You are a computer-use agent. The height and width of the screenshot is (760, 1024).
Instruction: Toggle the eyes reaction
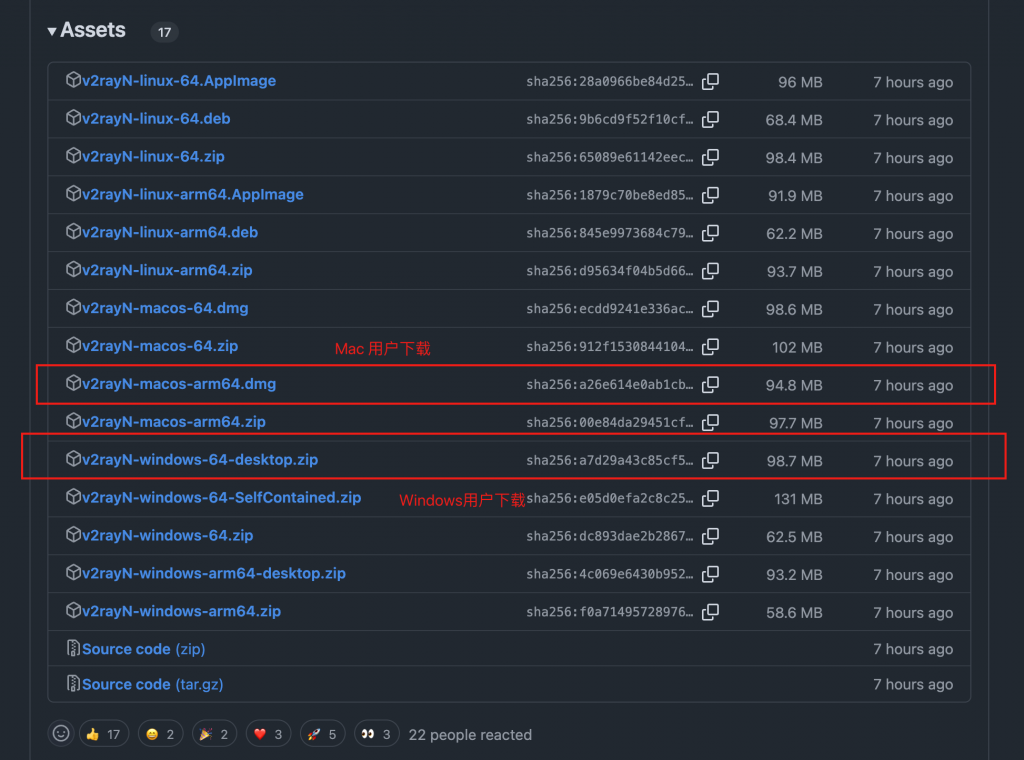[x=377, y=734]
